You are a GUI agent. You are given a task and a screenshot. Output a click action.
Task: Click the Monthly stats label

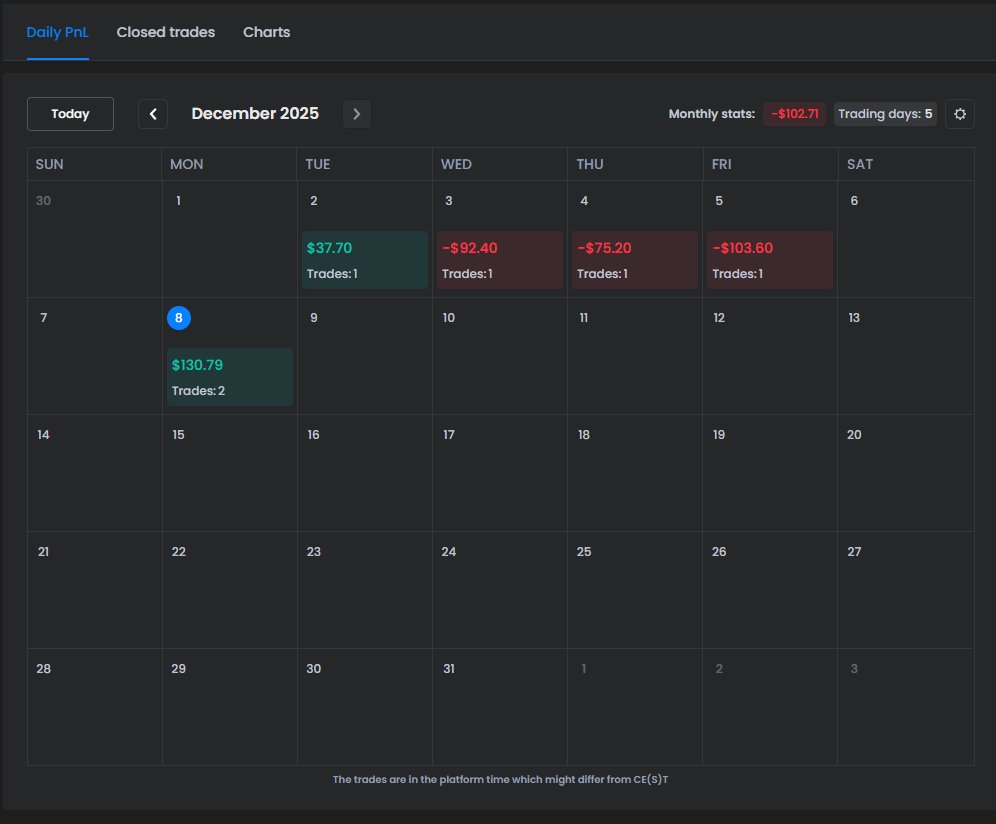tap(711, 114)
